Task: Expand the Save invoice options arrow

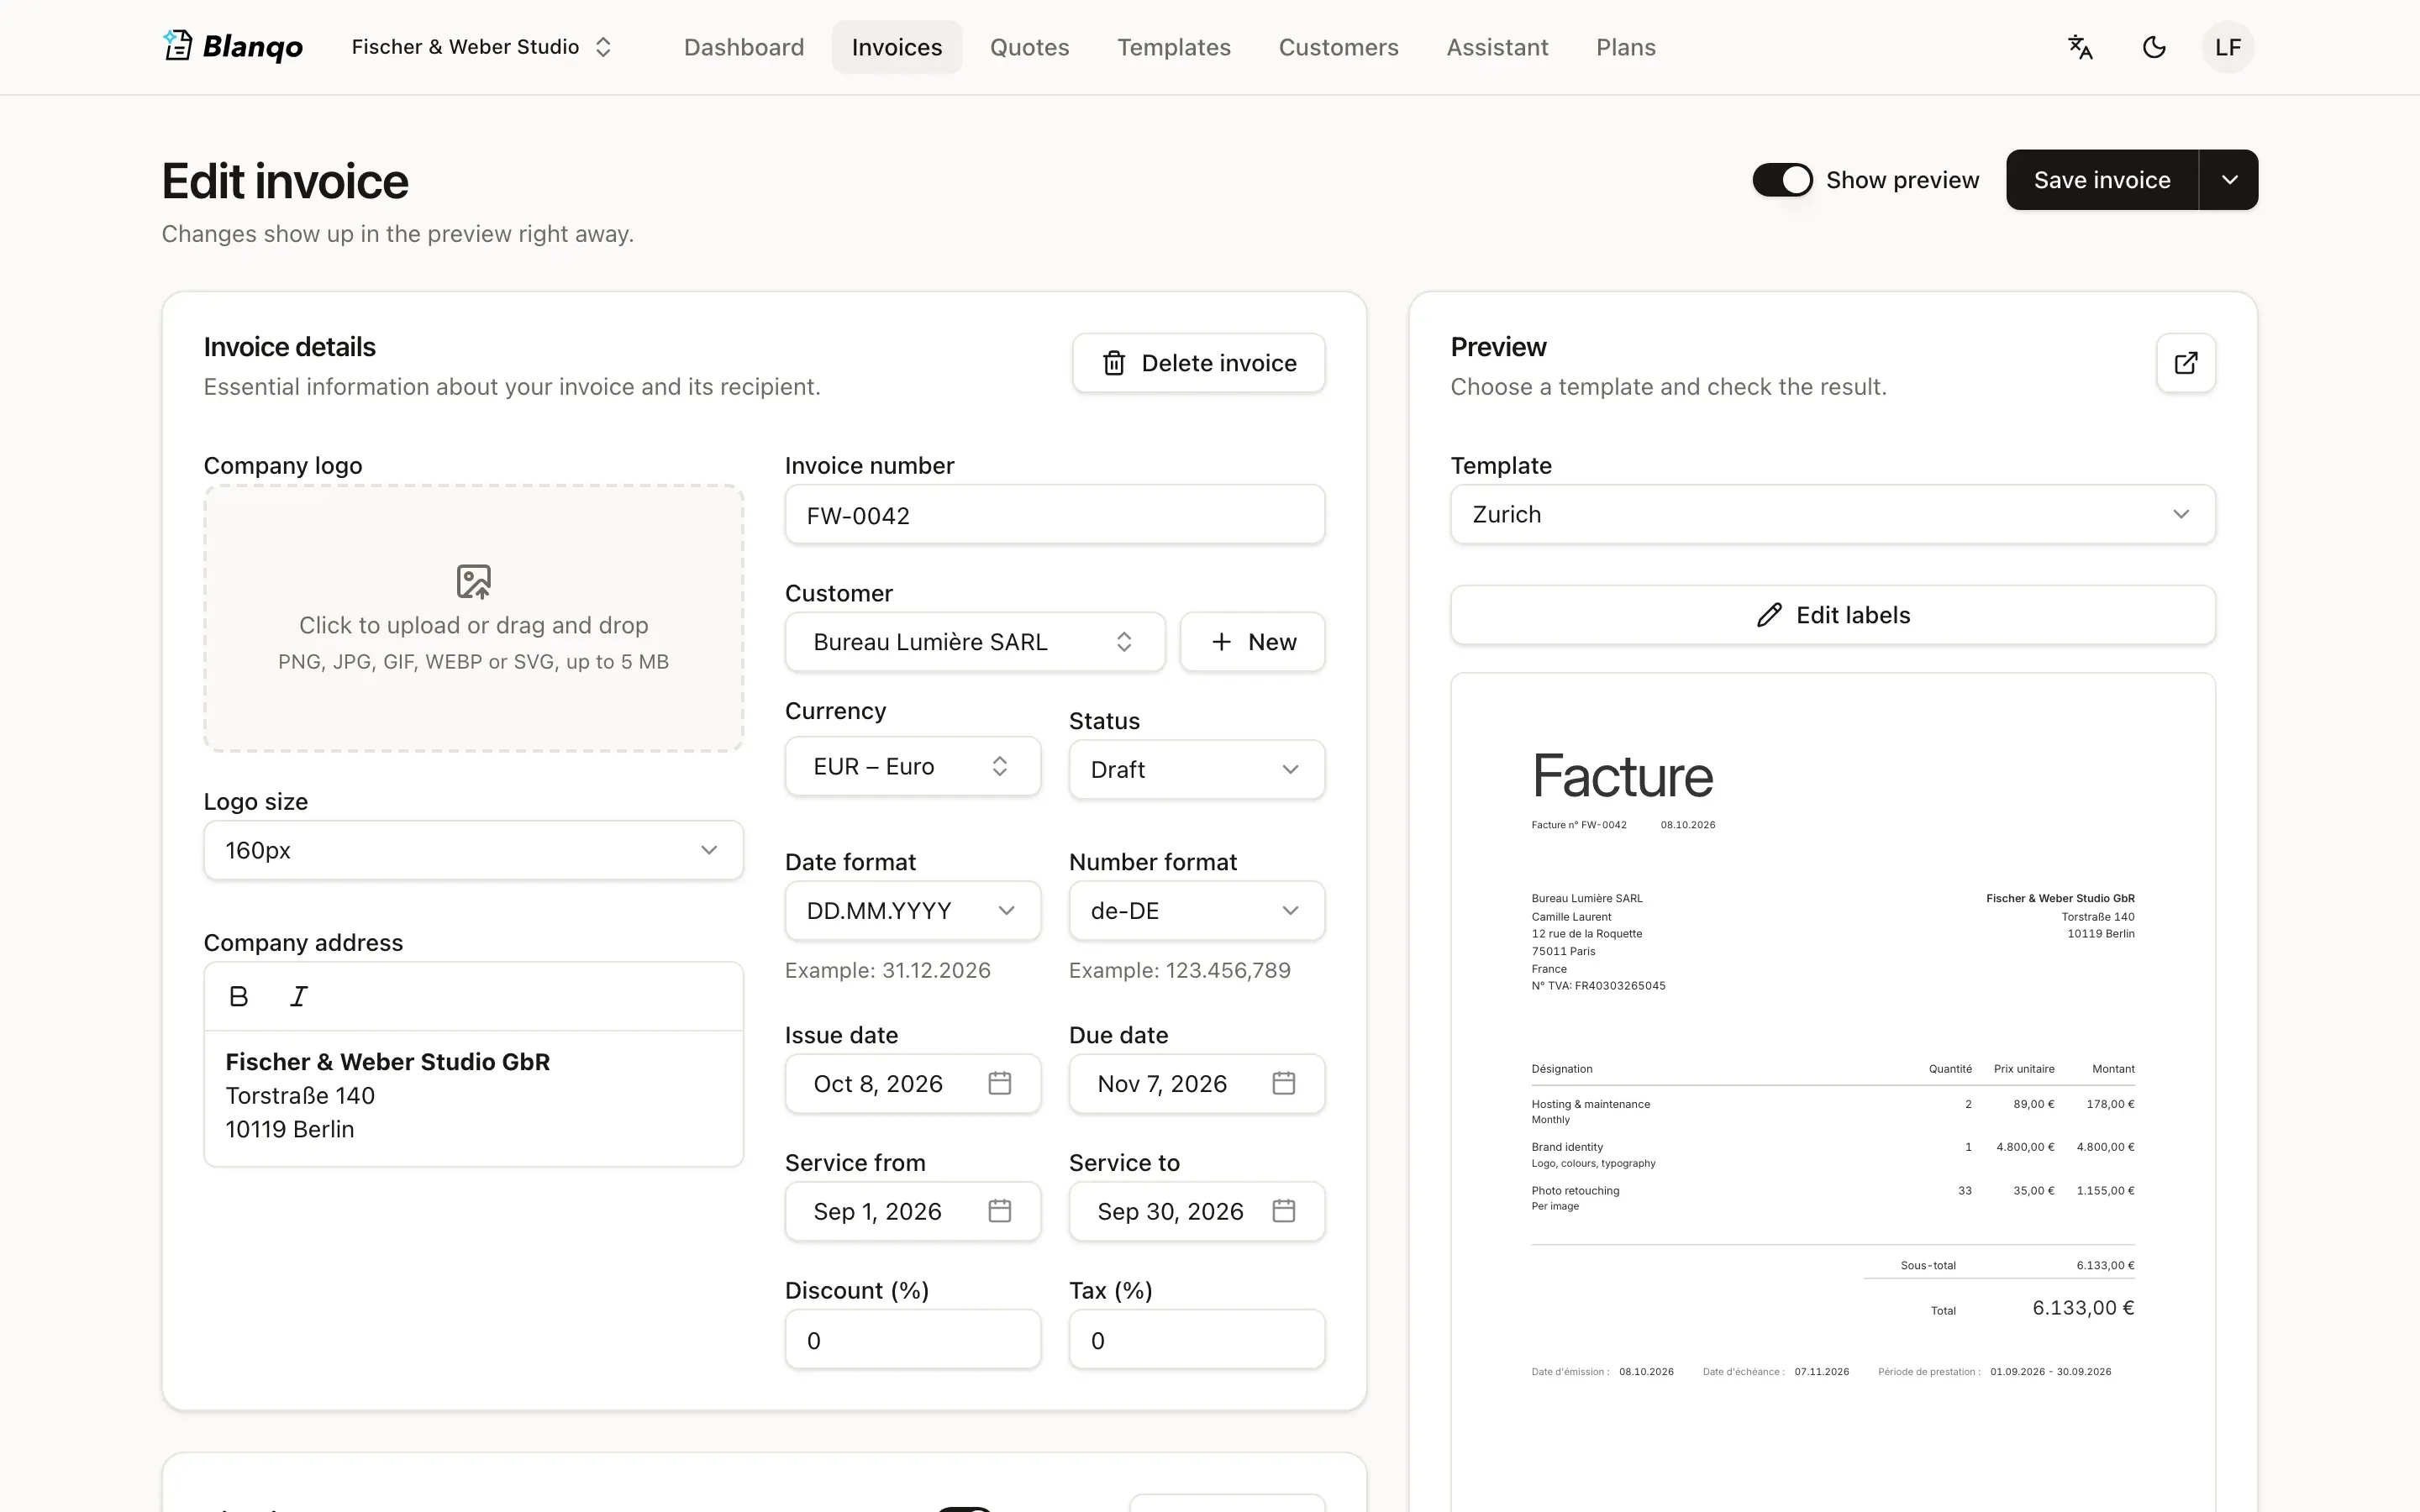Action: point(2229,180)
